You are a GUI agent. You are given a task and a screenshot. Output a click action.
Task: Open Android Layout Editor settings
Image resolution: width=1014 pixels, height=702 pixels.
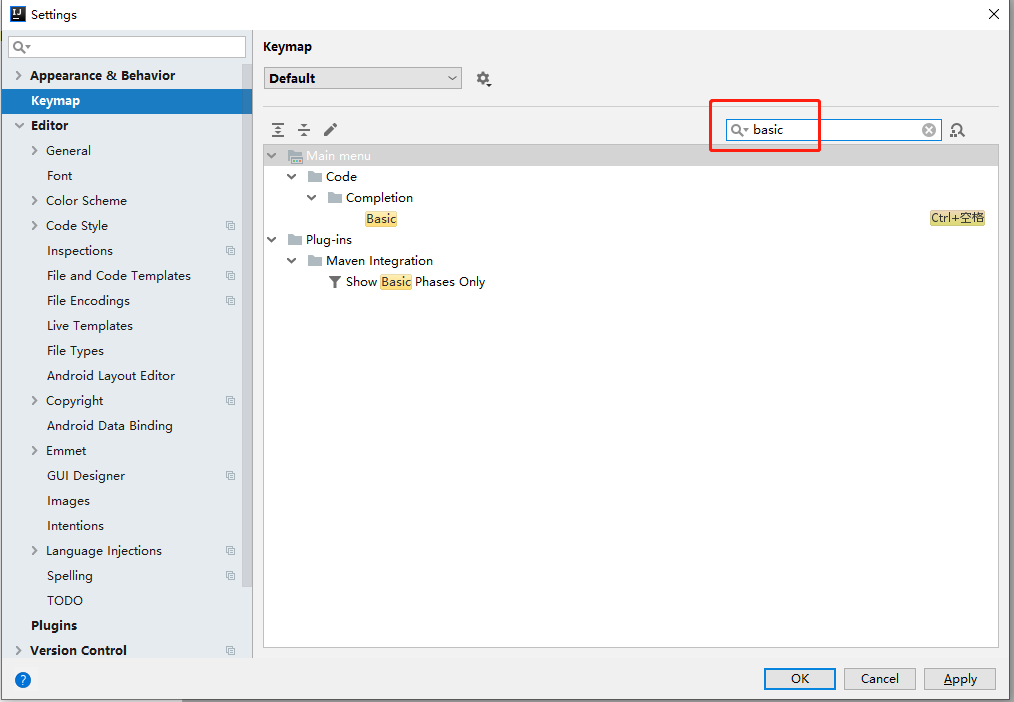111,376
